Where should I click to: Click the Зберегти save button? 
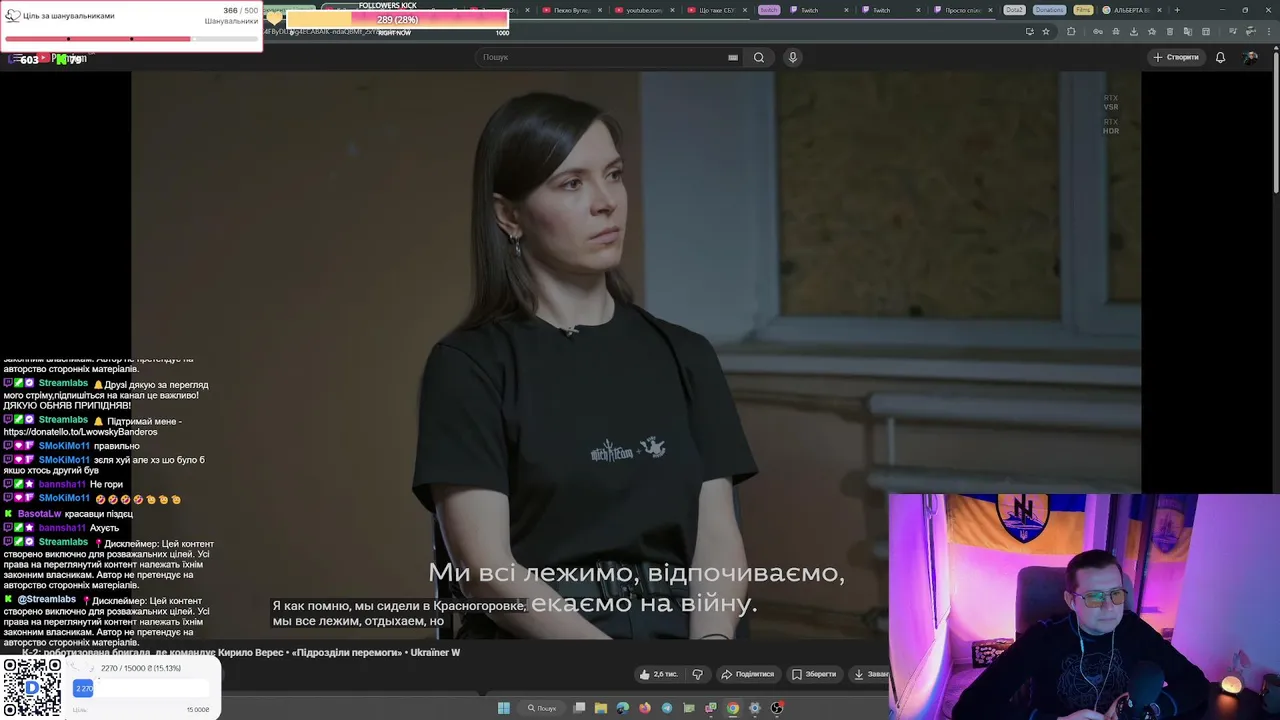pyautogui.click(x=814, y=674)
